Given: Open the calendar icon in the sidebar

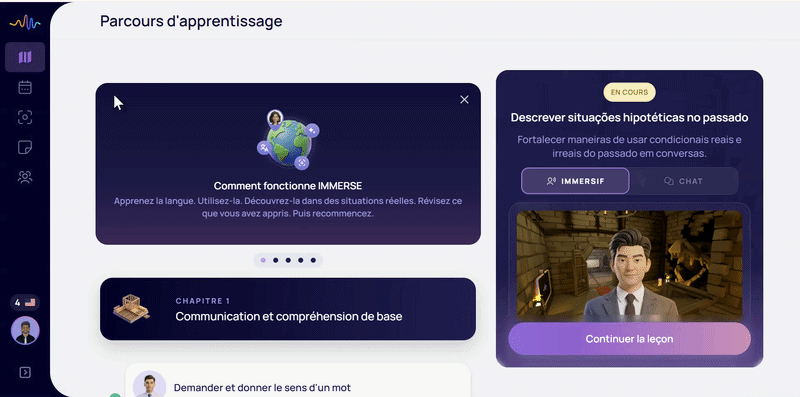Looking at the screenshot, I should tap(25, 88).
